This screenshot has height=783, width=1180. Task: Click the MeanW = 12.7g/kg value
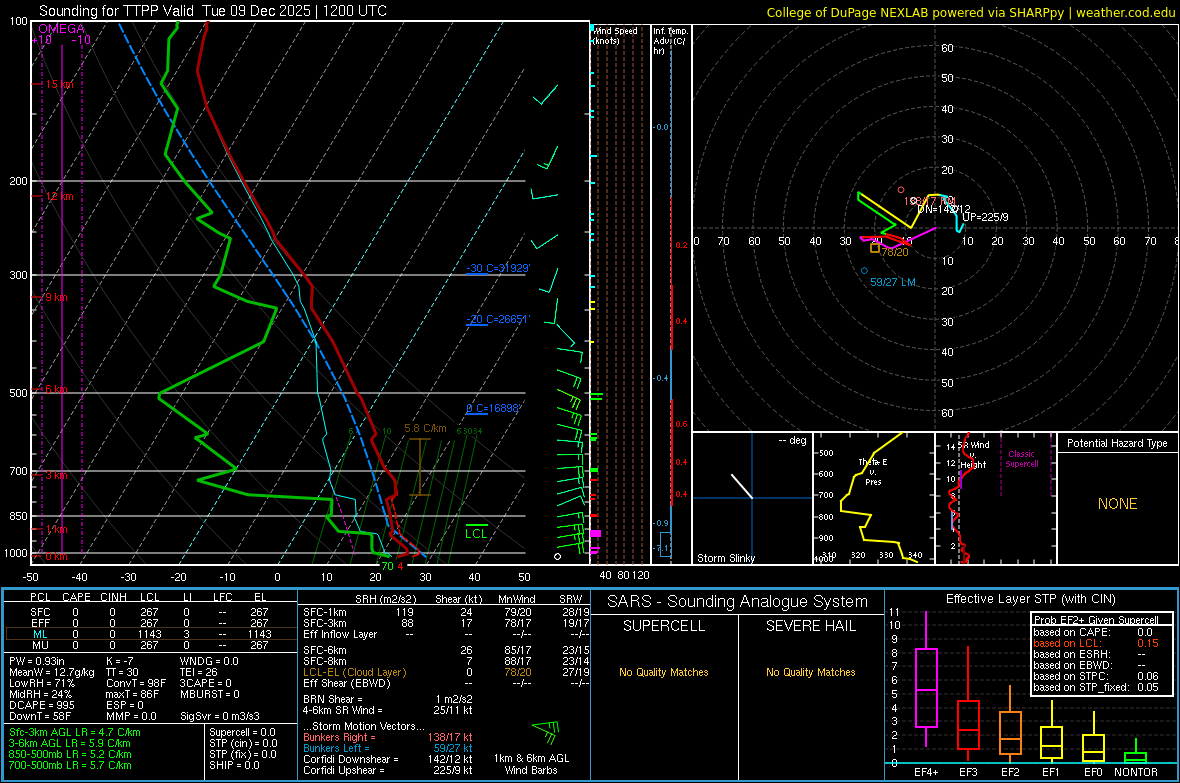[52, 672]
